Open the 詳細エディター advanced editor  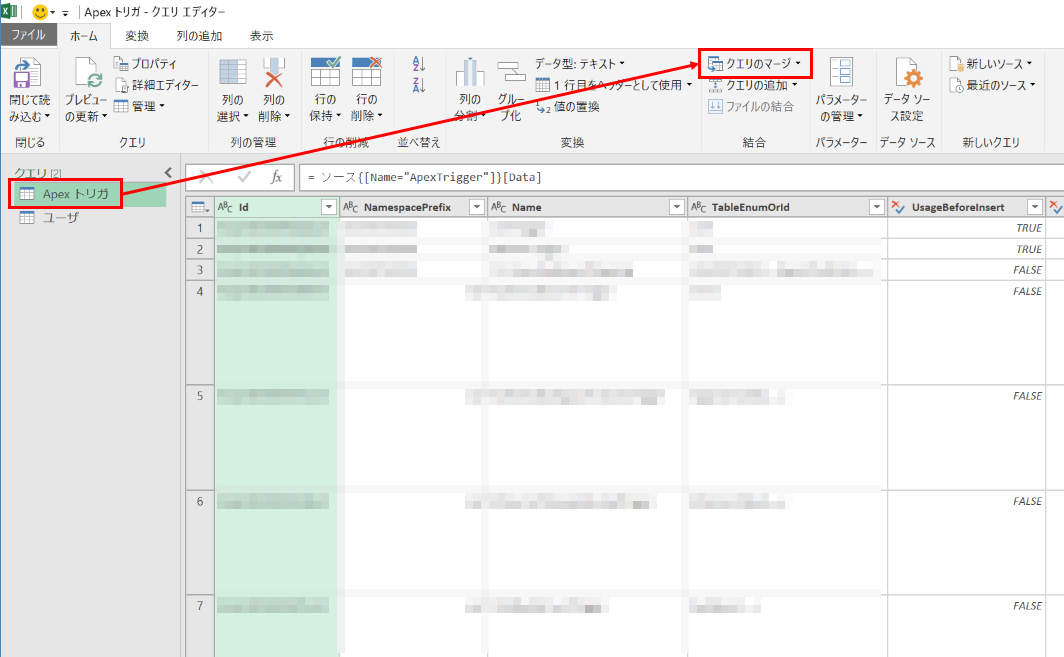click(157, 85)
